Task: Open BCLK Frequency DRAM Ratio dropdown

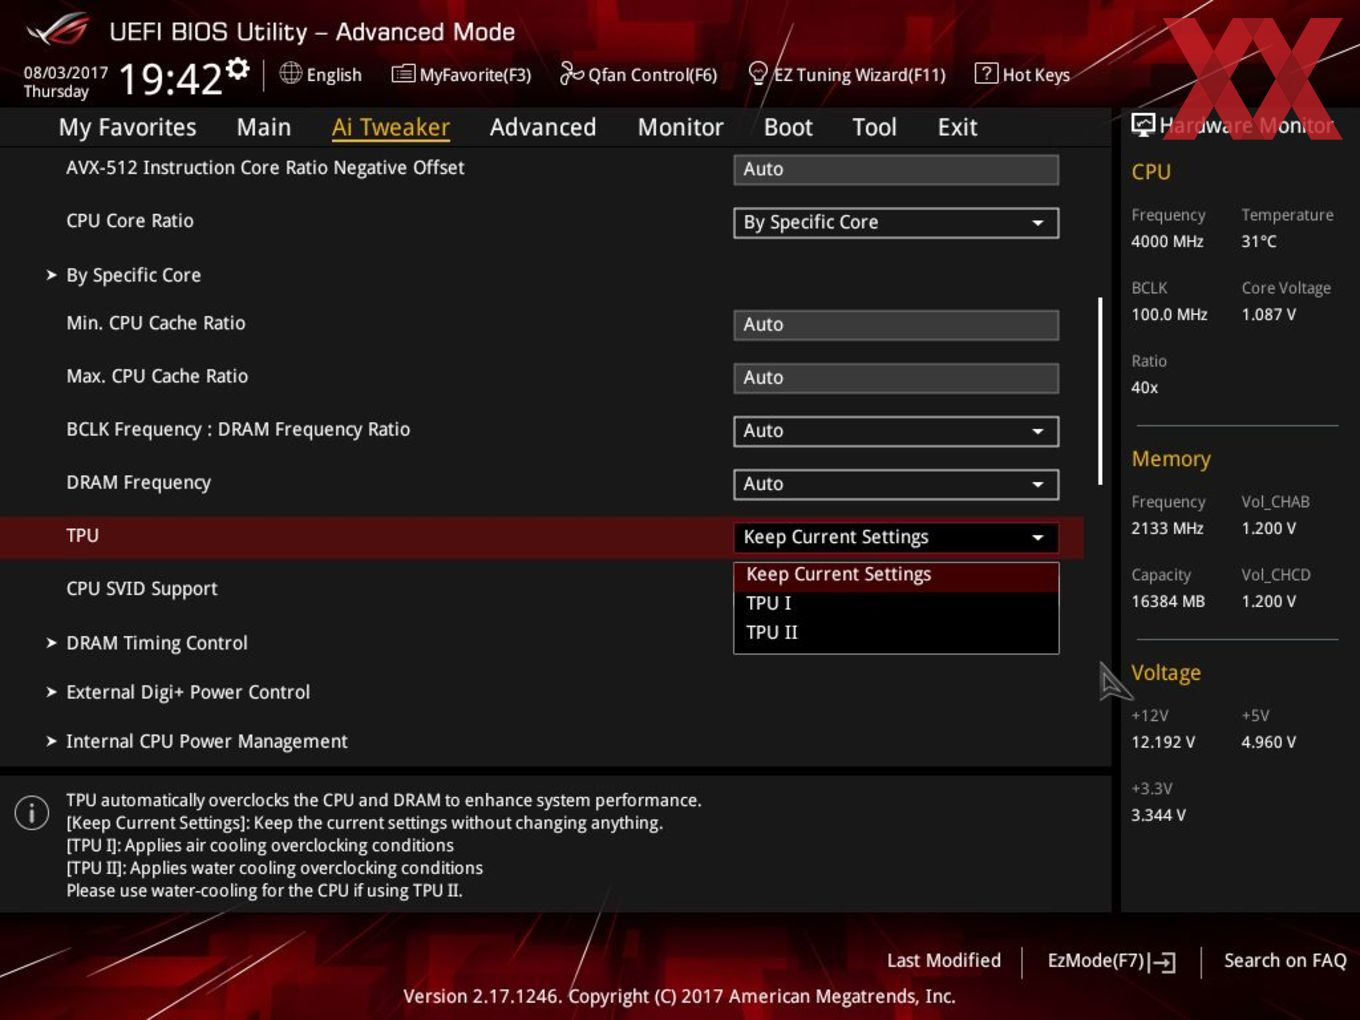Action: coord(896,431)
